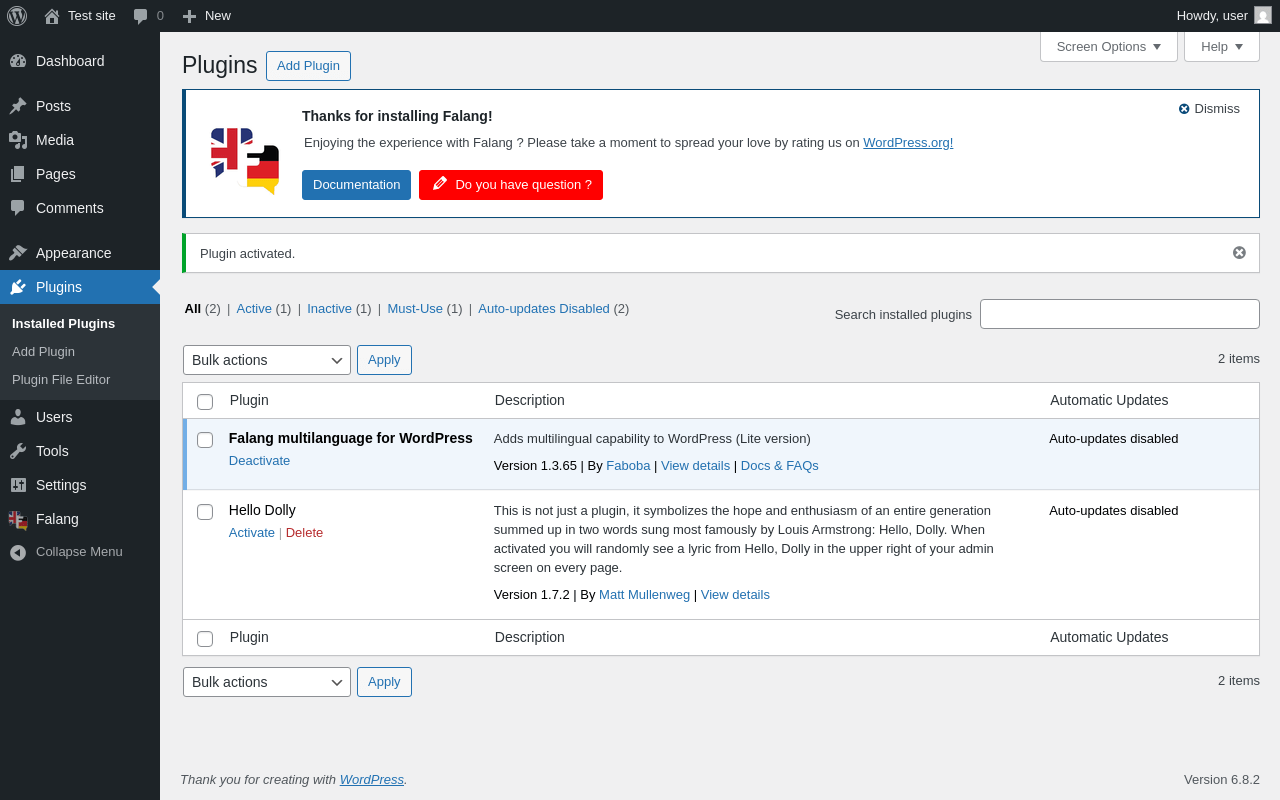Open the top Bulk actions dropdown

[x=267, y=360]
